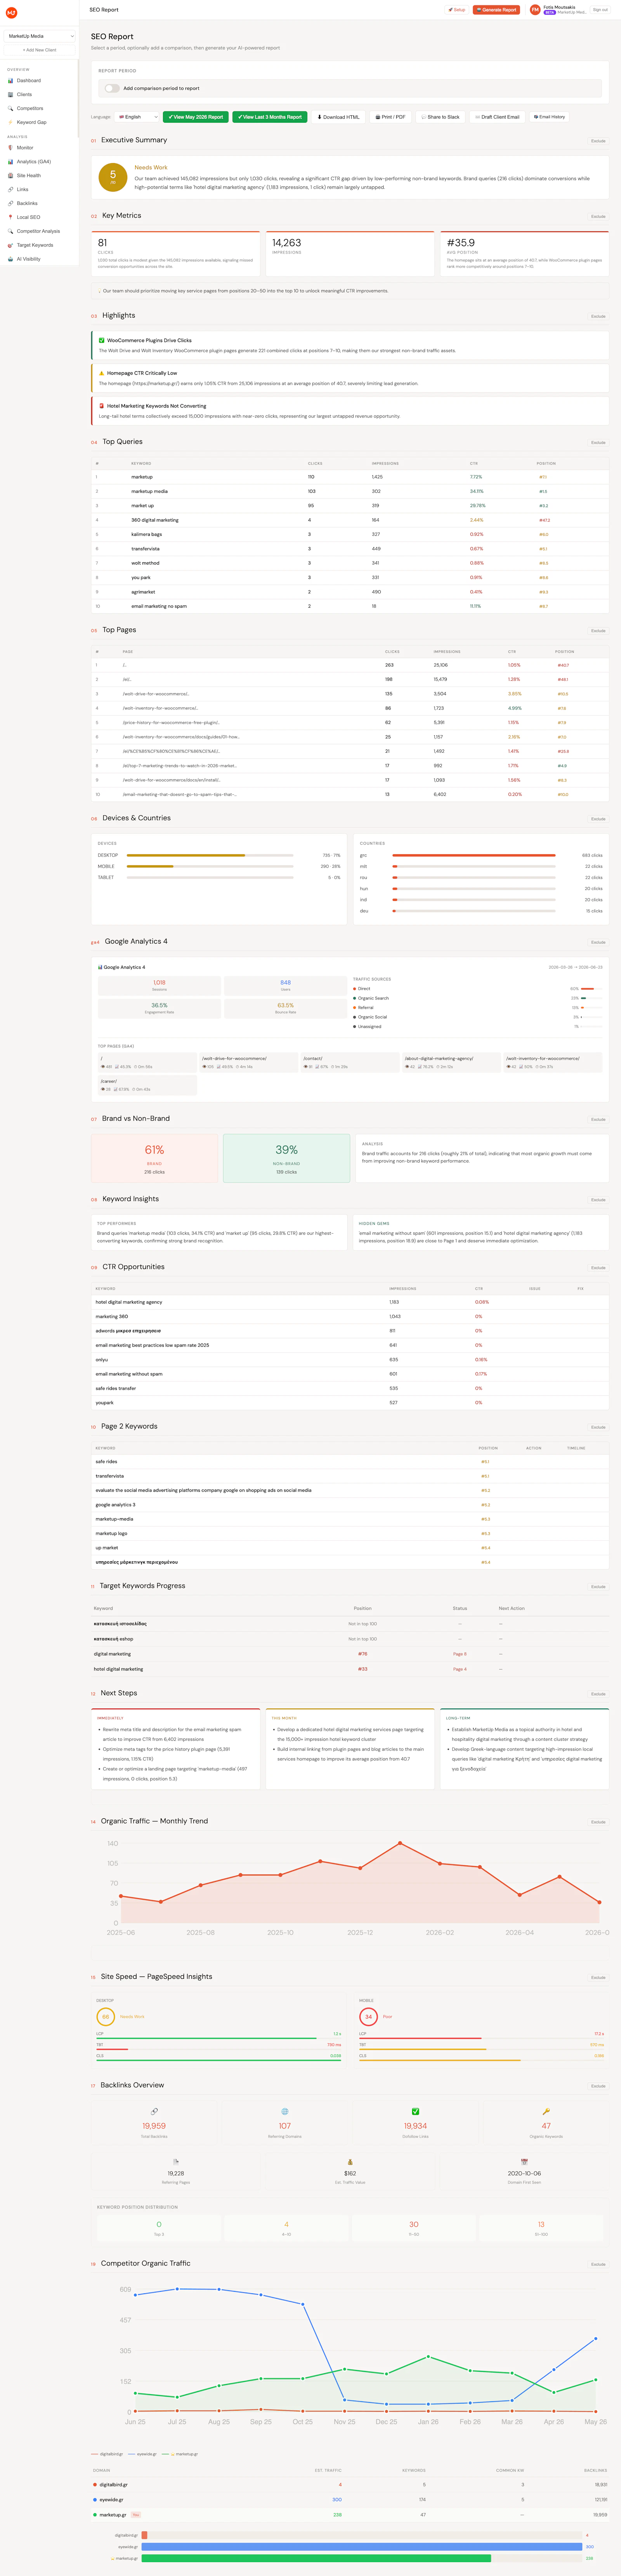Click the MarketUp logo icon
621x2576 pixels.
click(x=11, y=12)
